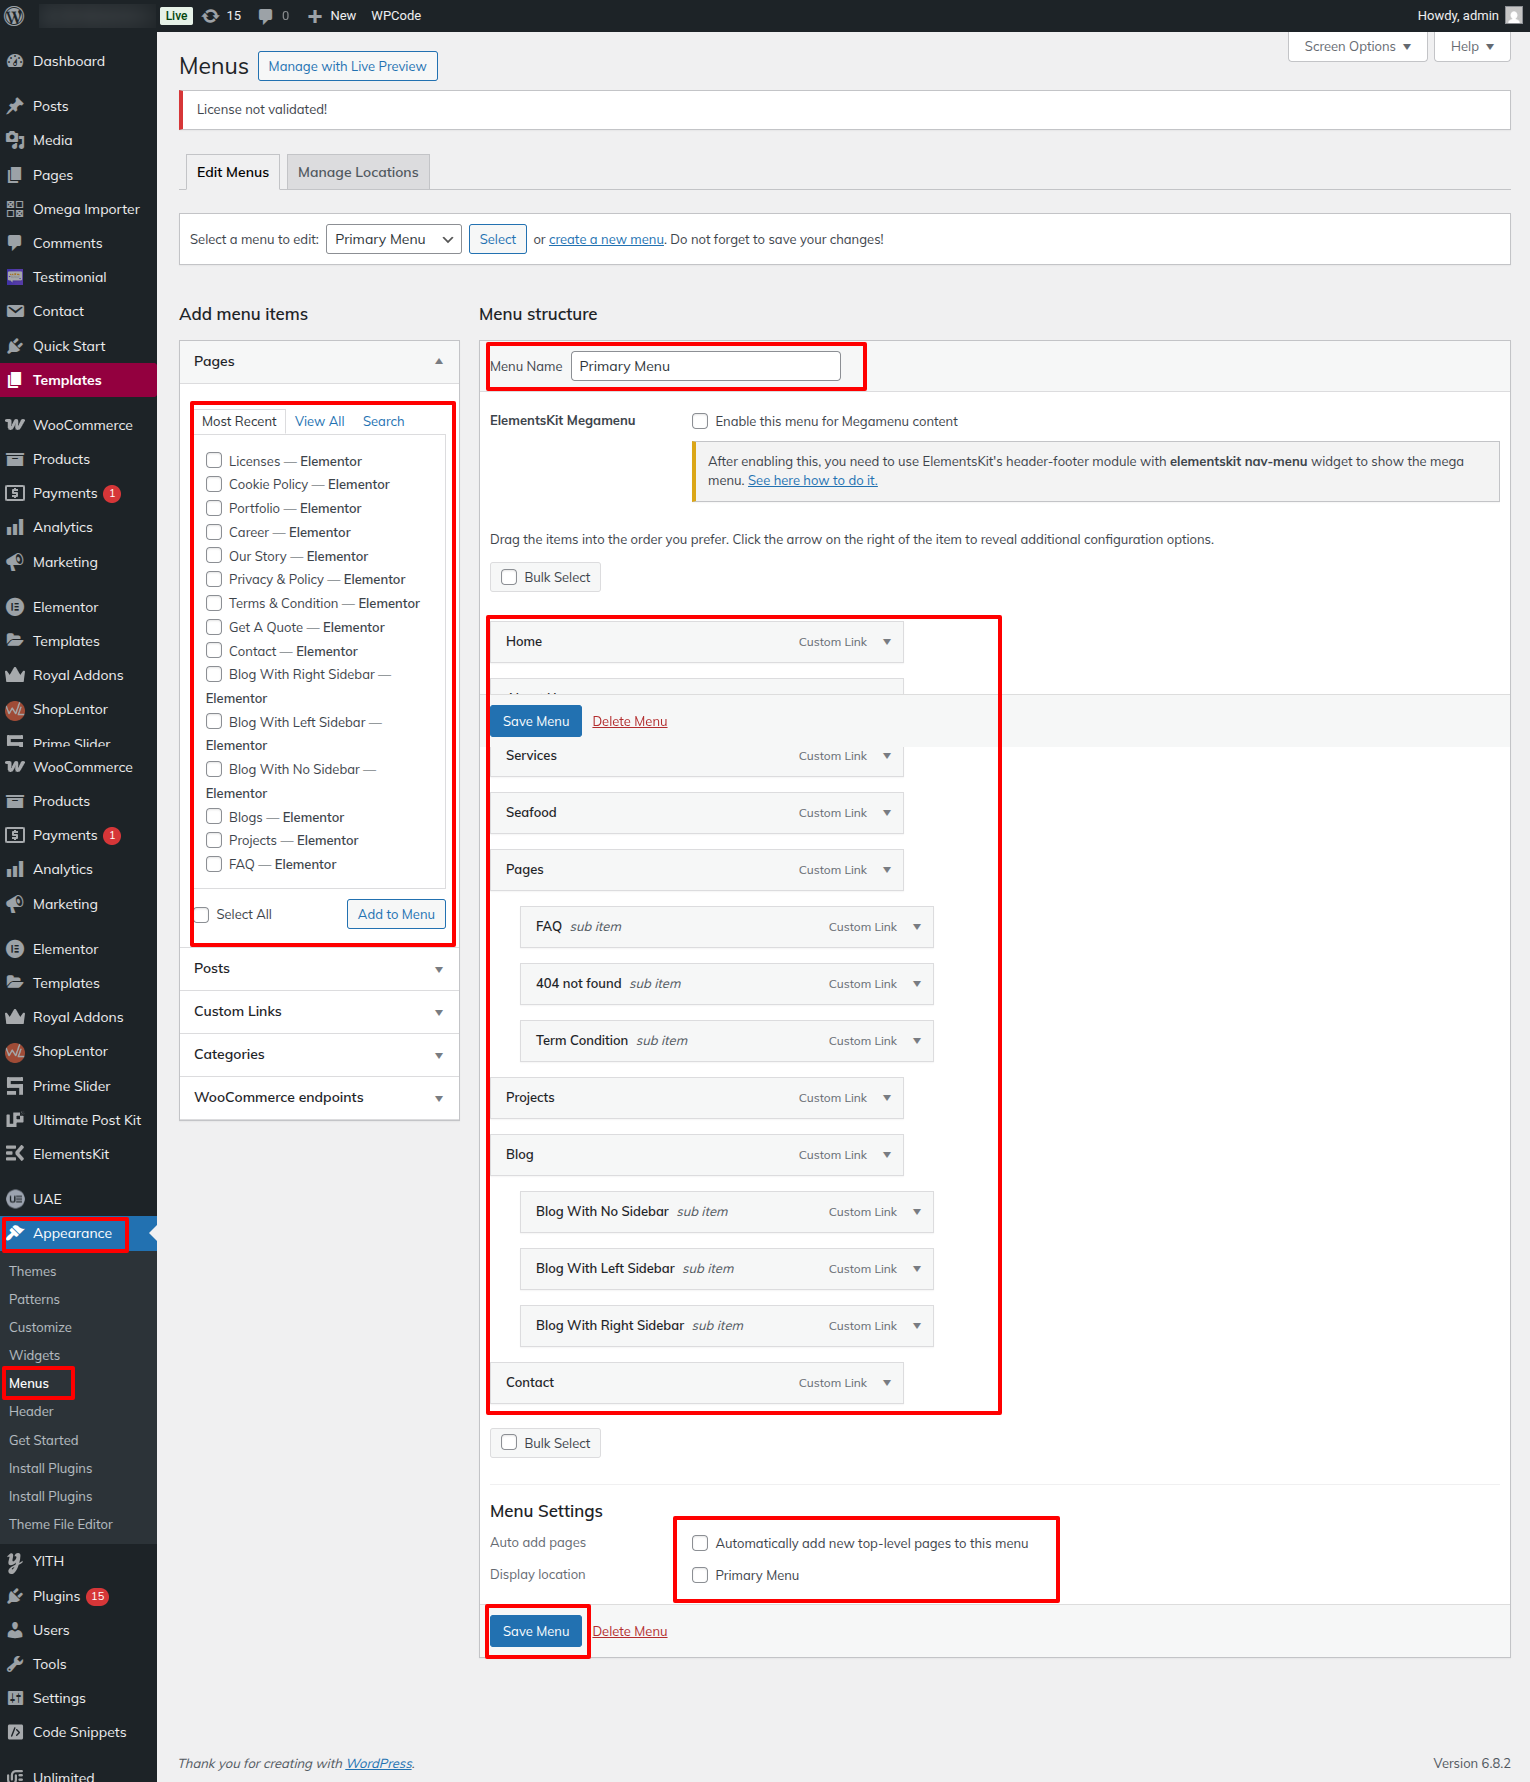
Task: Open the Dashboard icon in sidebar
Action: coord(15,61)
